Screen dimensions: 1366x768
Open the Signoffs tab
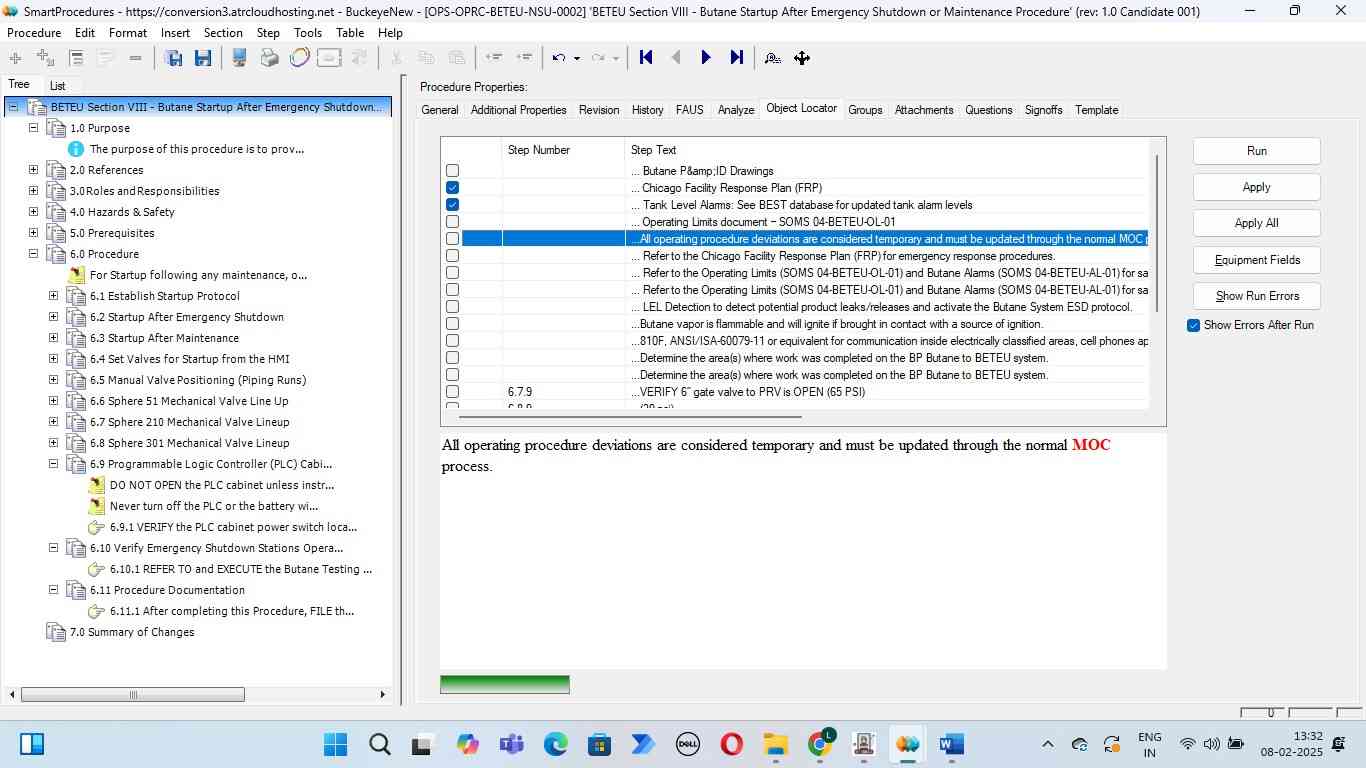(1043, 110)
